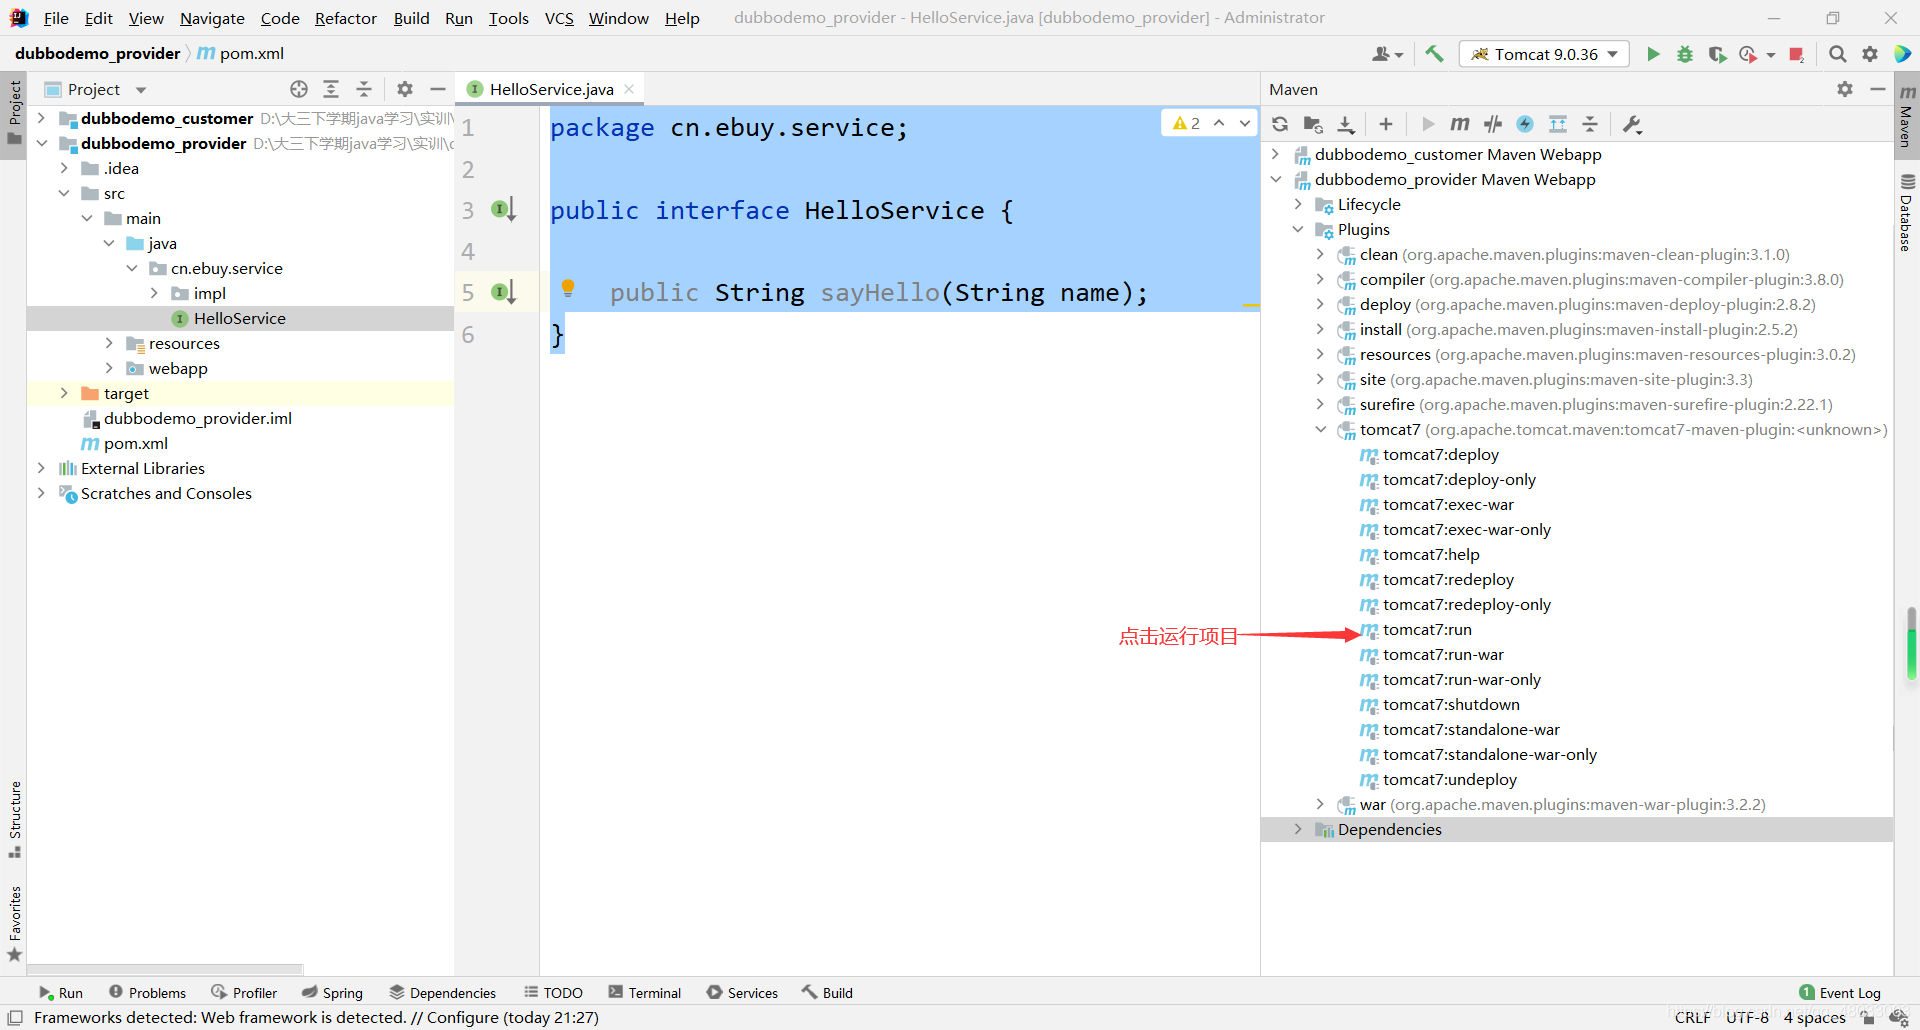Open the Services tool window
This screenshot has height=1030, width=1920.
click(x=742, y=992)
